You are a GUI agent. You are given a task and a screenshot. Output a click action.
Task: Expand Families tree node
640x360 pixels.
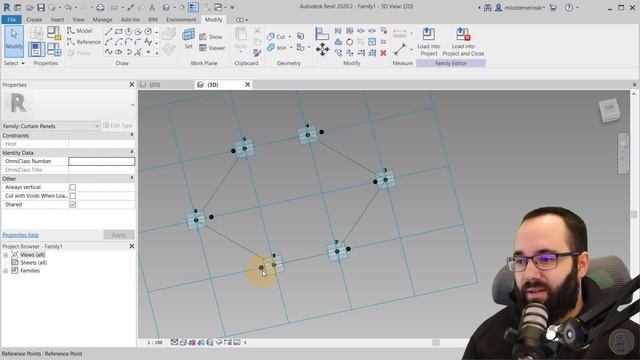coord(6,271)
